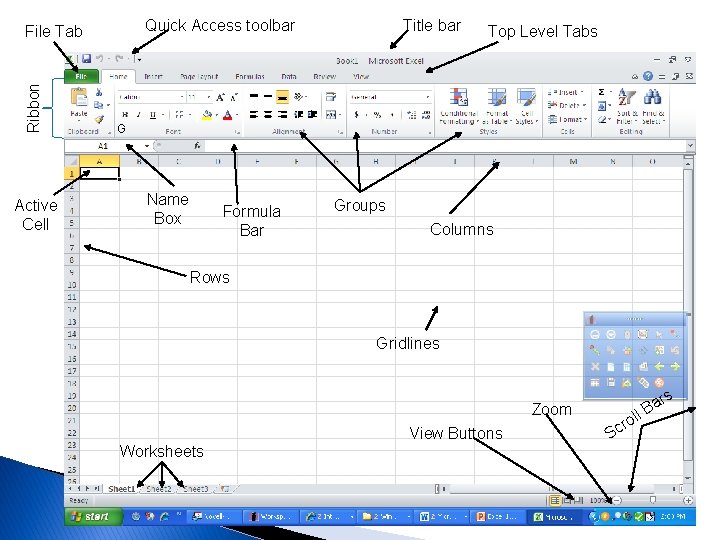Click the Copy icon in Clipboard group
This screenshot has height=540, width=720.
pos(99,106)
